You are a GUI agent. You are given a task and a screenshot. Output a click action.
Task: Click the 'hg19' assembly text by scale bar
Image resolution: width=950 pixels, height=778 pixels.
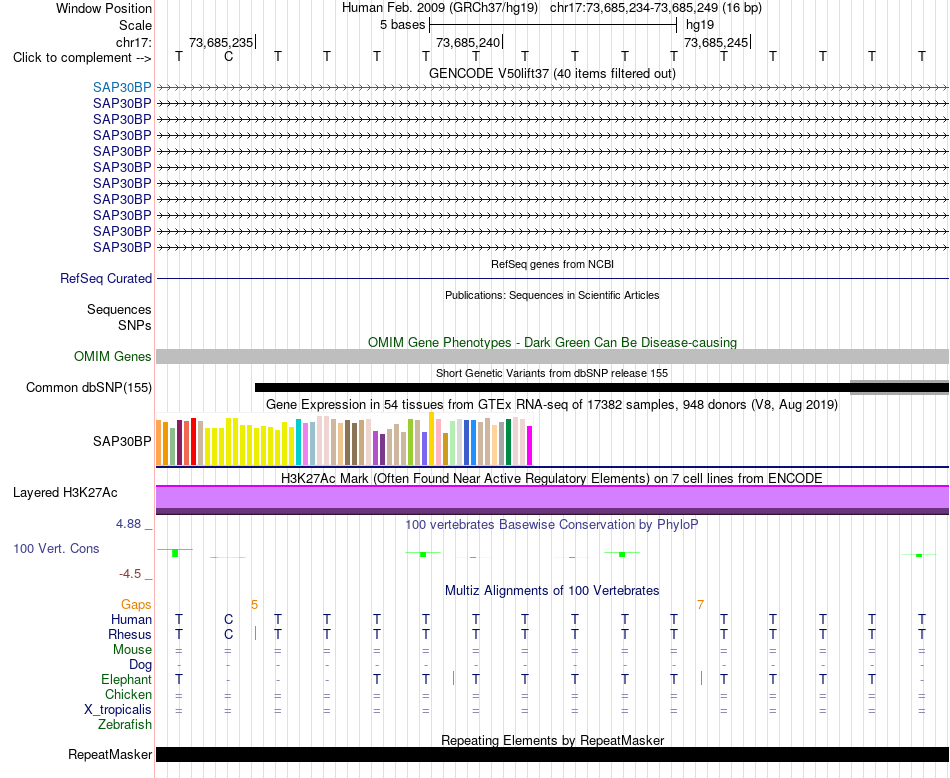[700, 25]
